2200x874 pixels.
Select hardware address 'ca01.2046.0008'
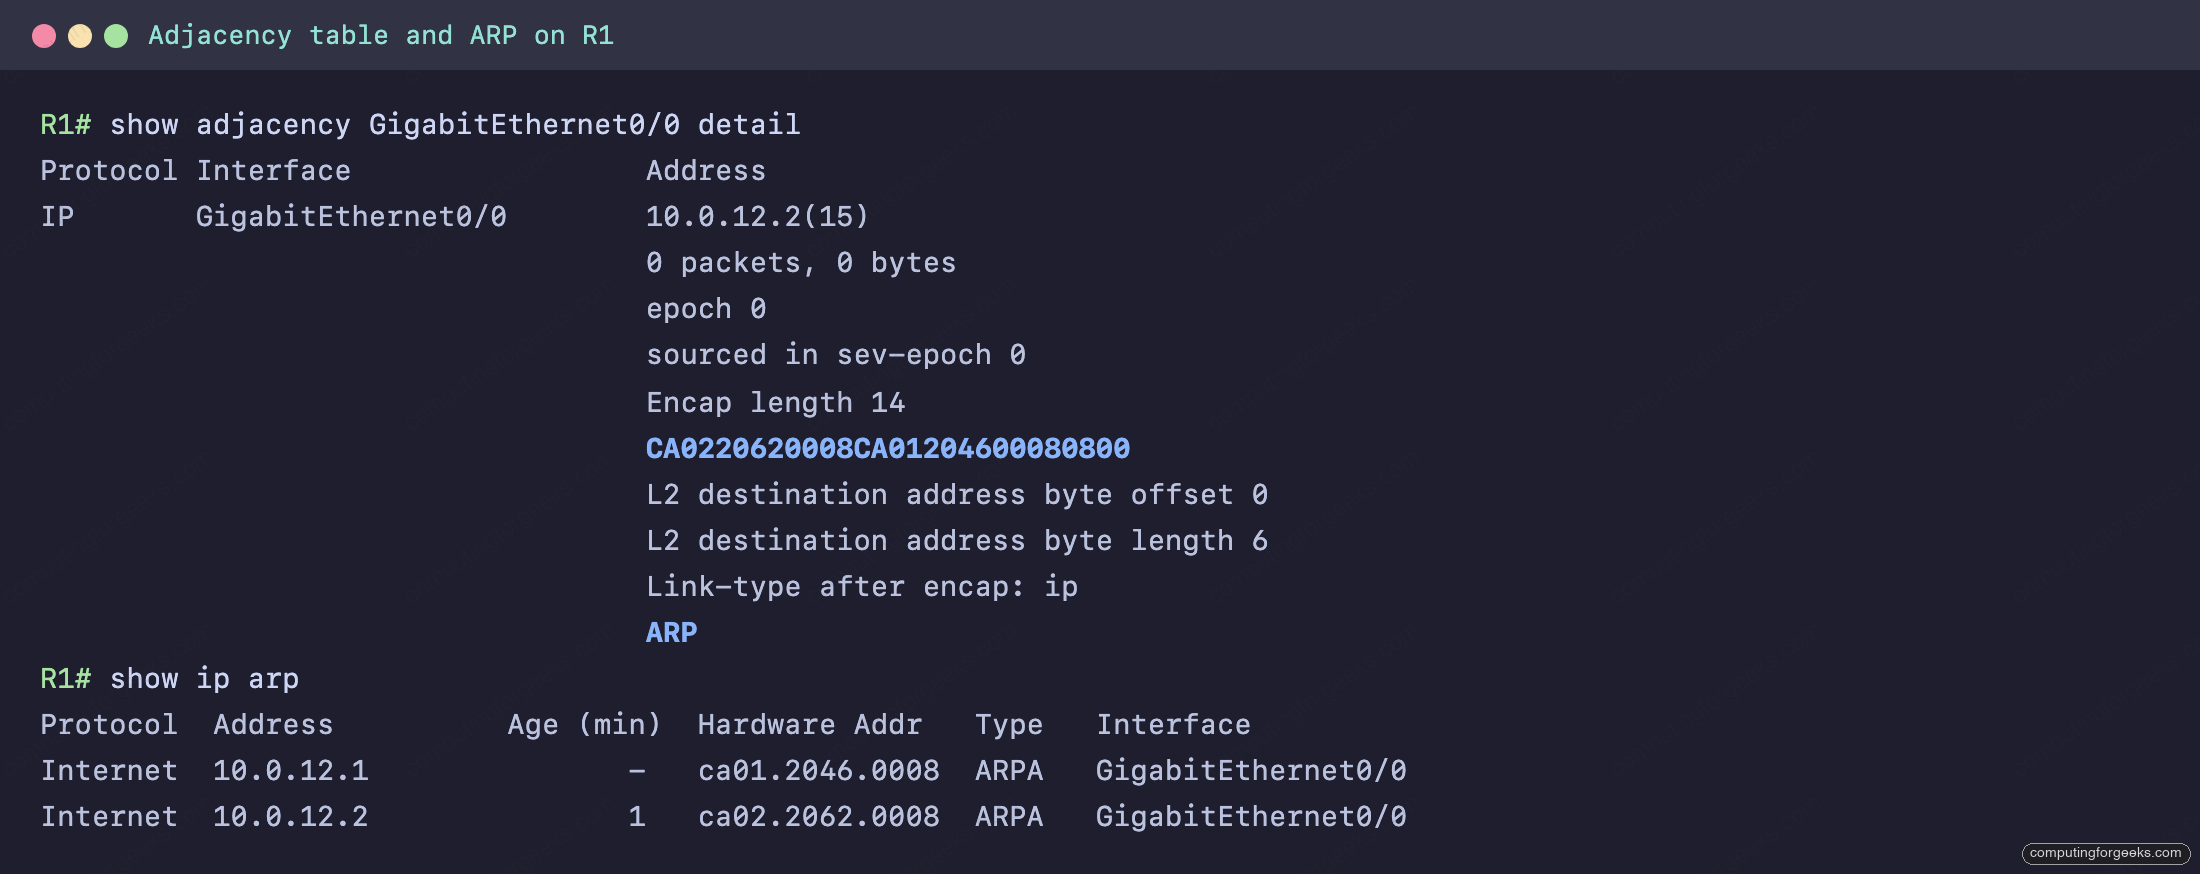click(x=819, y=771)
